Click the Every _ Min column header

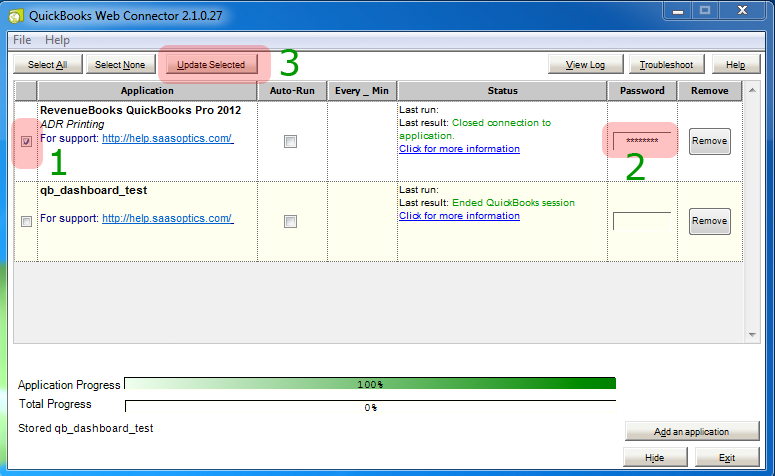[362, 91]
